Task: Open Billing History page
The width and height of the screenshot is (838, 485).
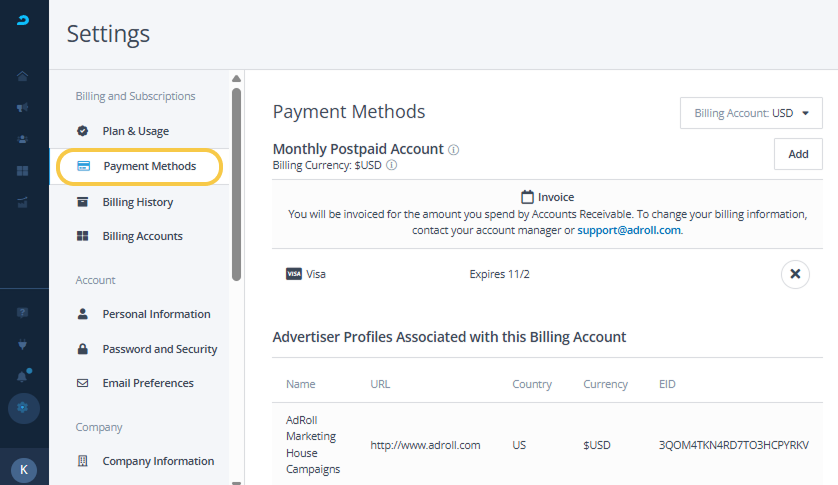Action: 137,202
